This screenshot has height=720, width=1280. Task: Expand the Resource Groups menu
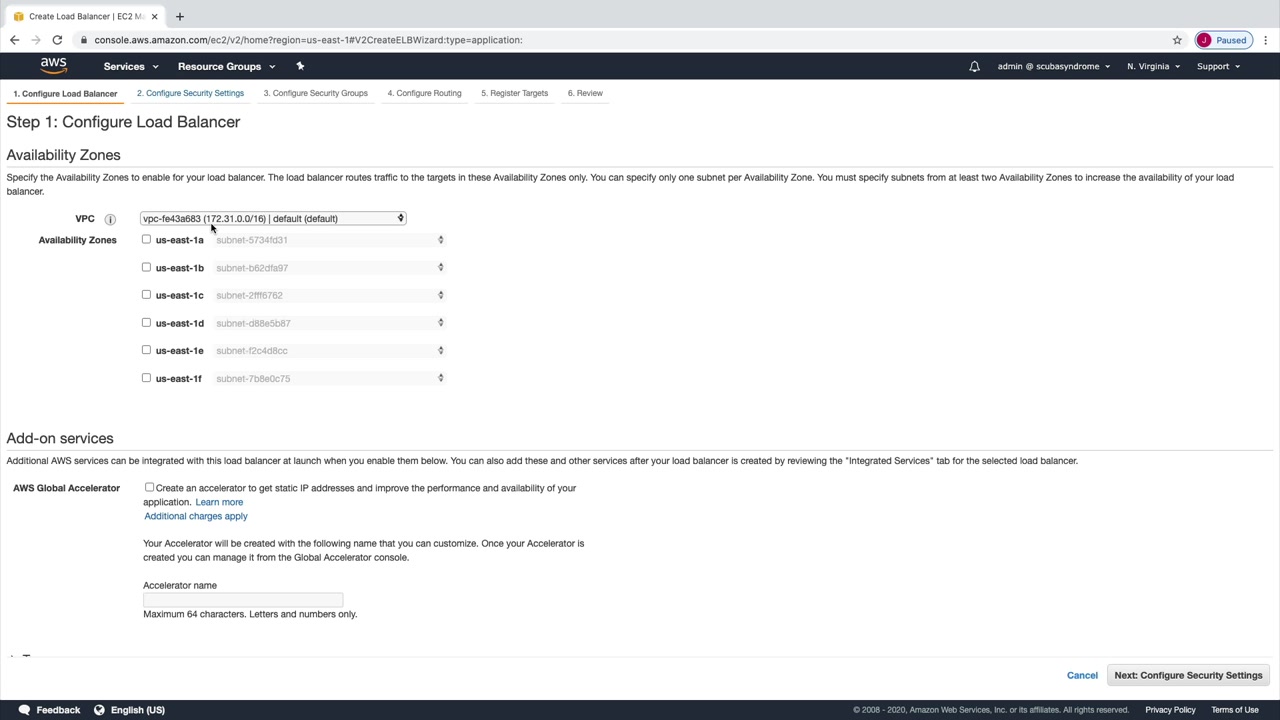click(226, 66)
